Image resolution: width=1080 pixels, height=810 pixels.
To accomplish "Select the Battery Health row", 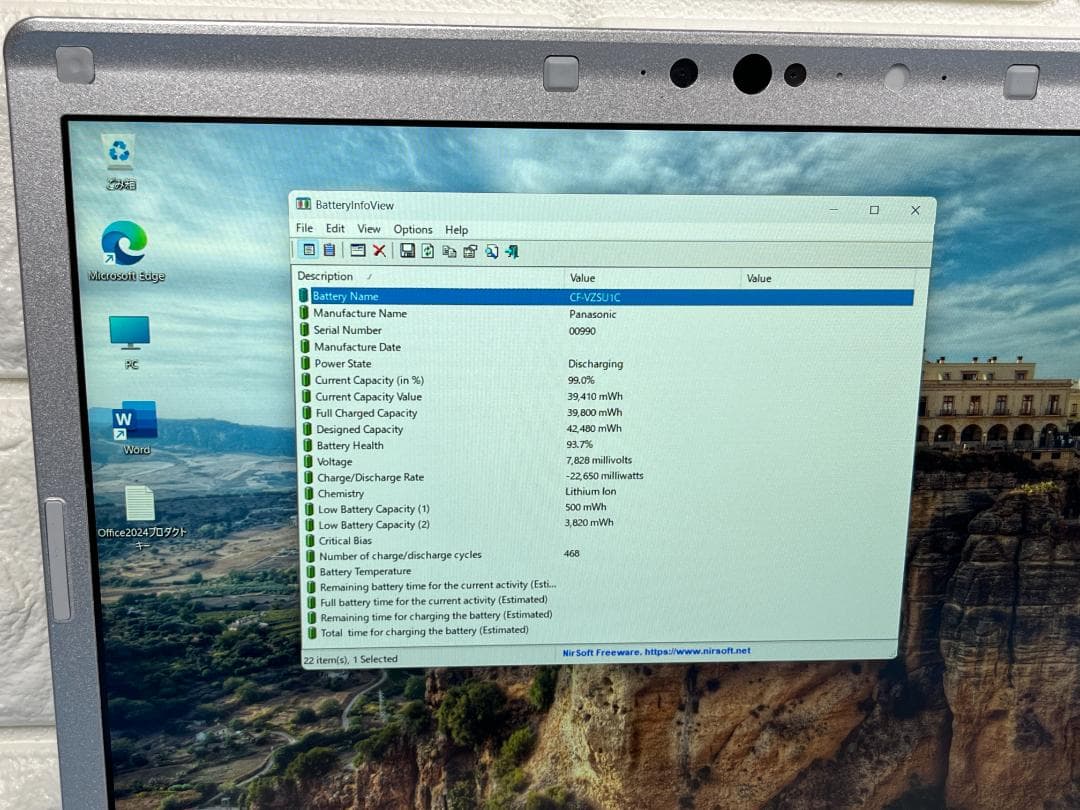I will click(350, 445).
